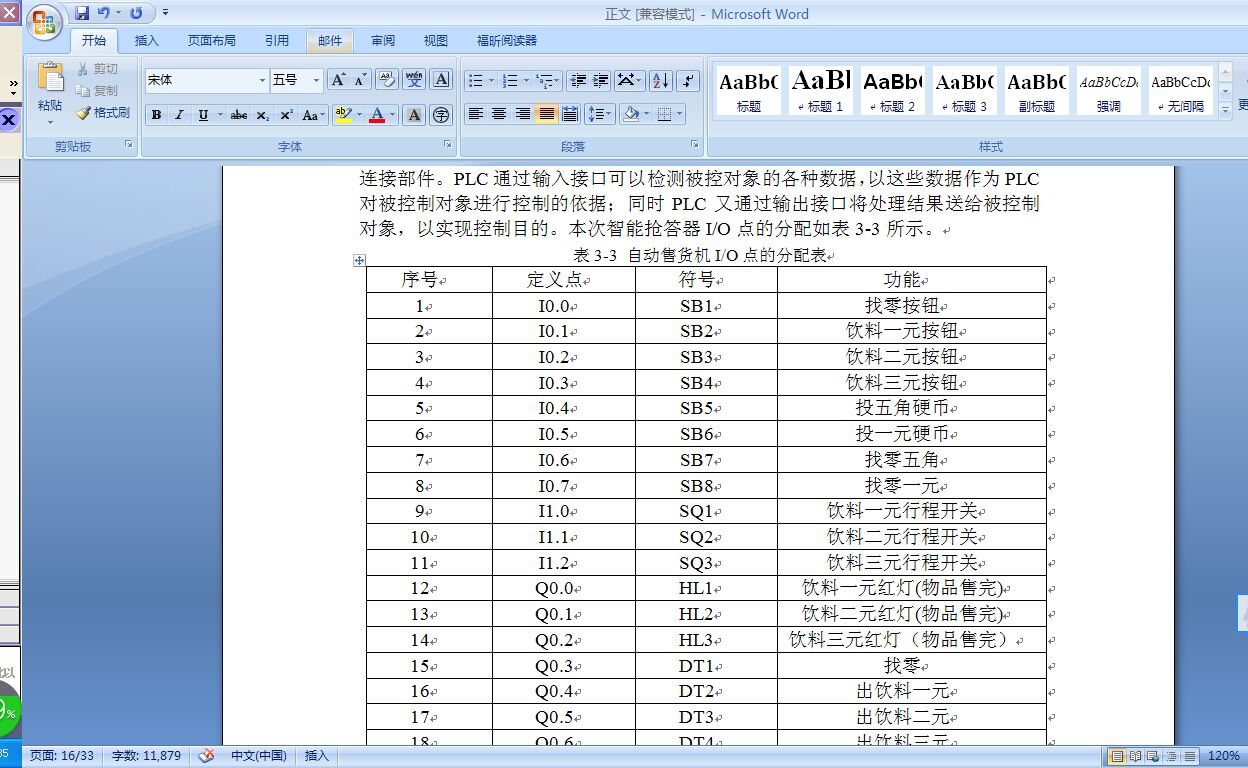Insert enclosed character (字 in circle)
Image resolution: width=1248 pixels, height=768 pixels.
[x=441, y=115]
